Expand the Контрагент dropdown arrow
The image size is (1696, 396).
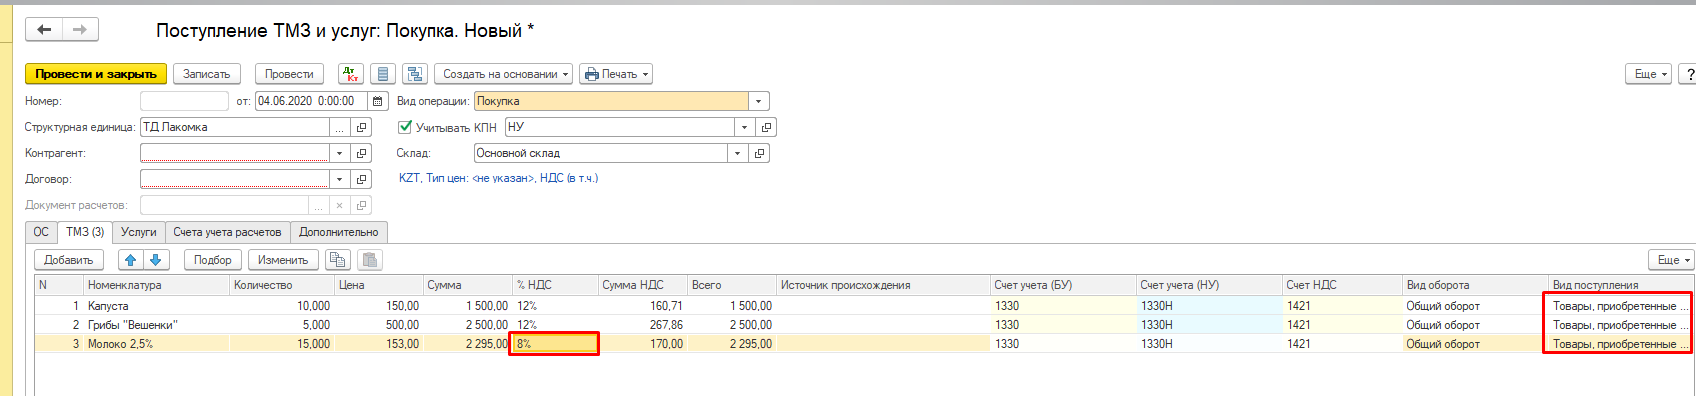click(340, 153)
